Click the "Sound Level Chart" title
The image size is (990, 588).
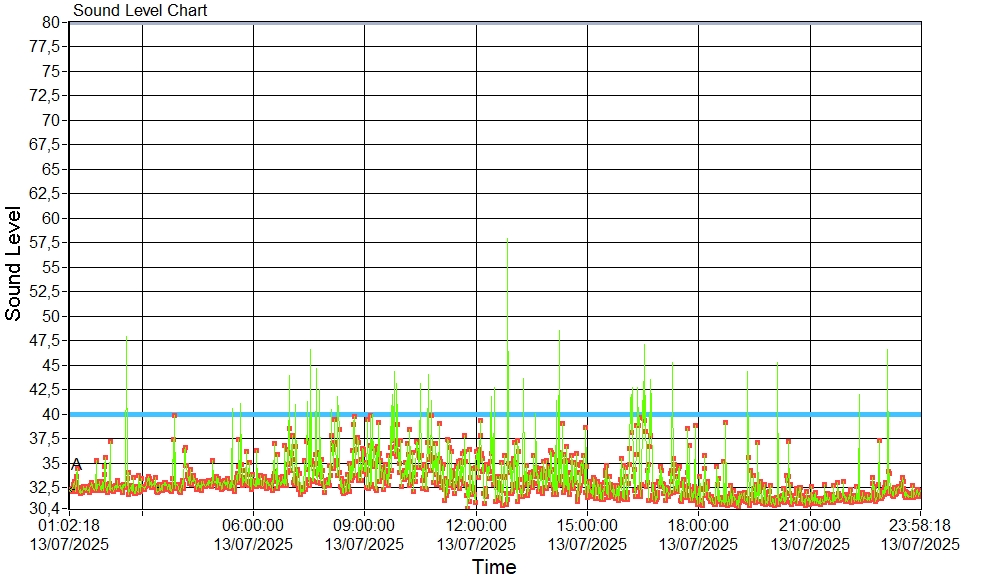click(140, 11)
